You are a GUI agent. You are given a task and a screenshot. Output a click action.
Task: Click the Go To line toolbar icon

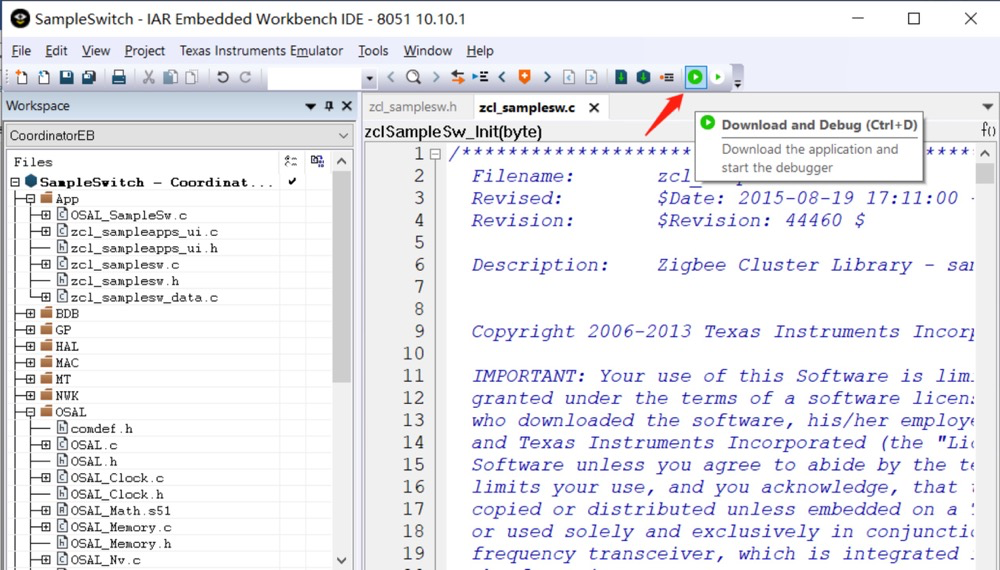click(x=480, y=77)
